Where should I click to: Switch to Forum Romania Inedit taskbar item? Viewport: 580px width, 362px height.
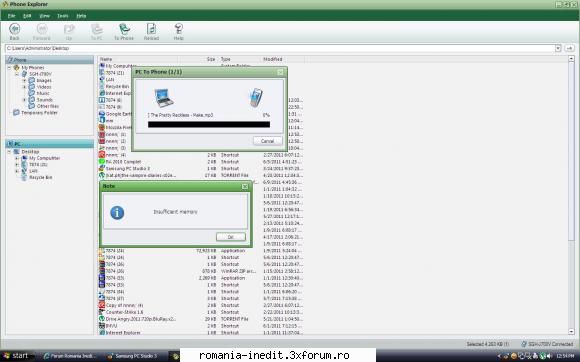click(70, 356)
